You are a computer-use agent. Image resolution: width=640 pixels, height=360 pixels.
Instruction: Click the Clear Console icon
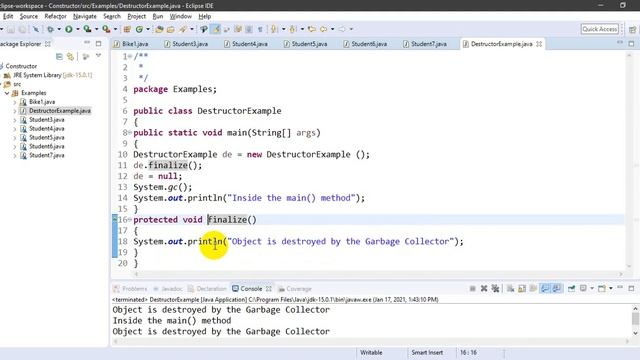coord(510,289)
